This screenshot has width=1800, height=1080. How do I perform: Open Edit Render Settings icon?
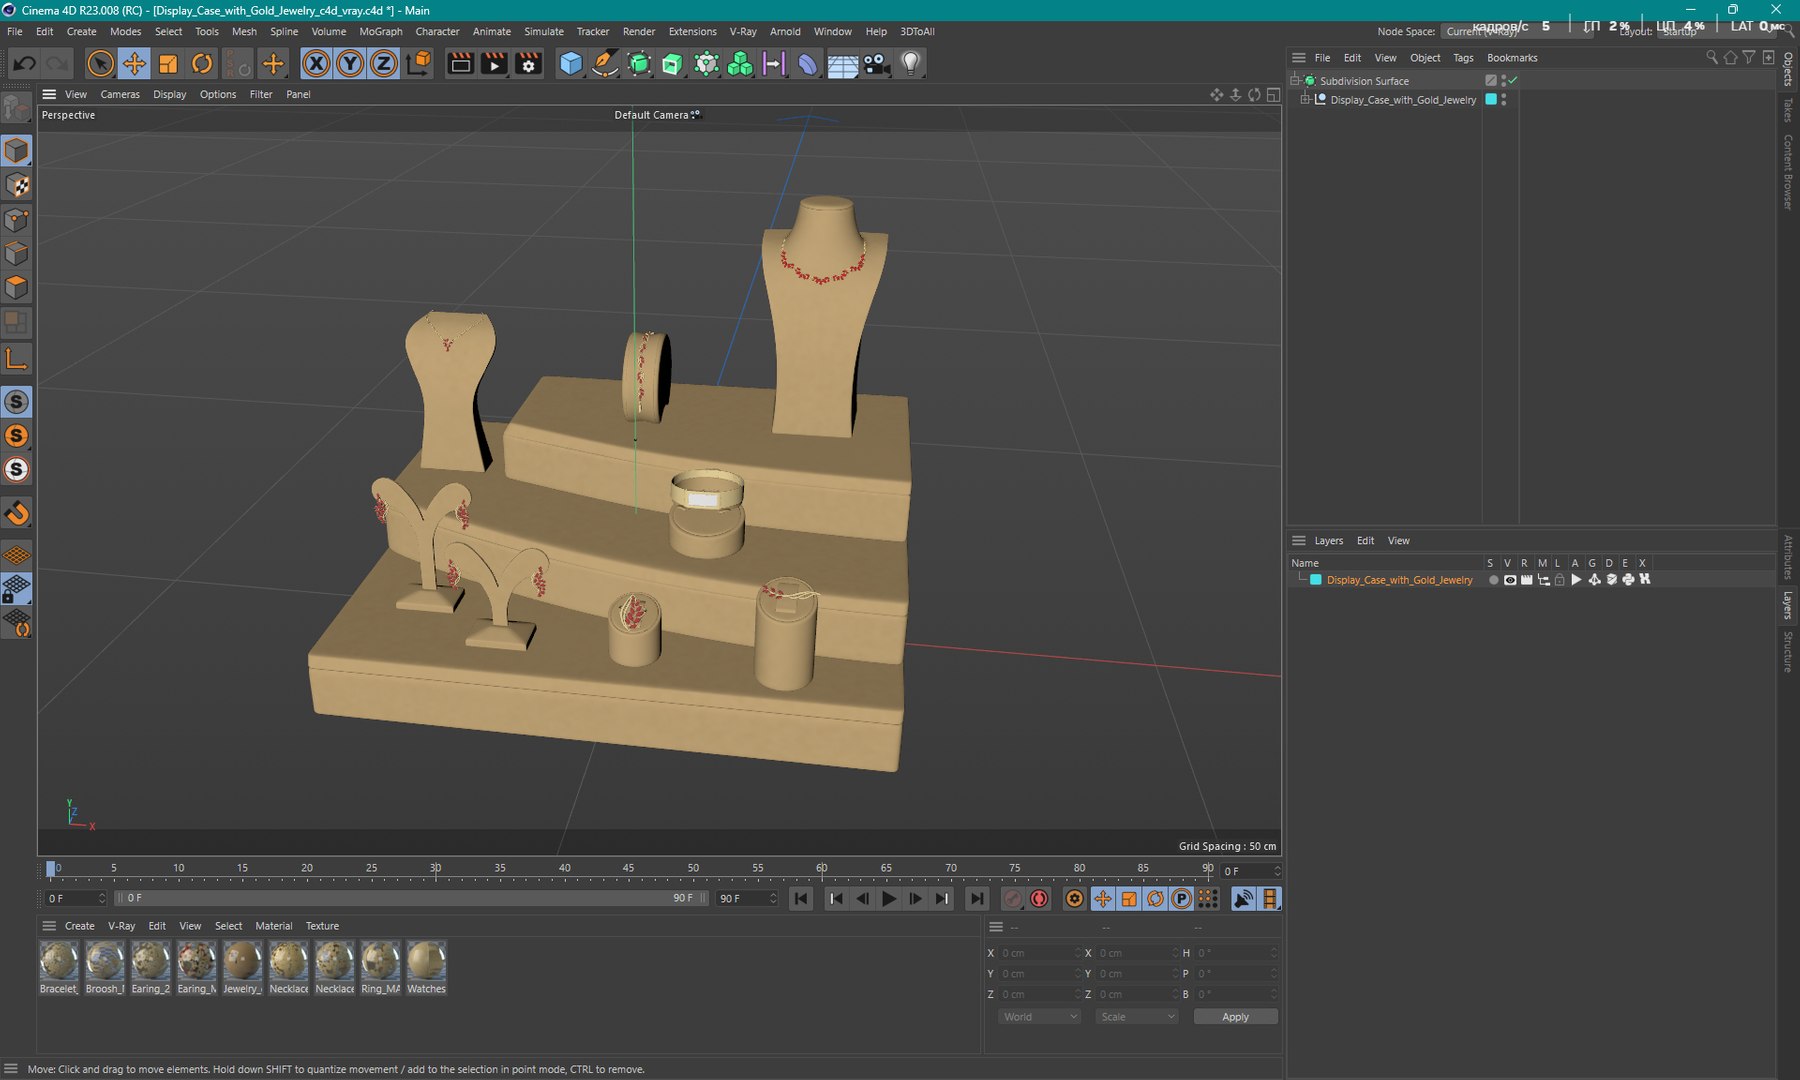pos(529,64)
